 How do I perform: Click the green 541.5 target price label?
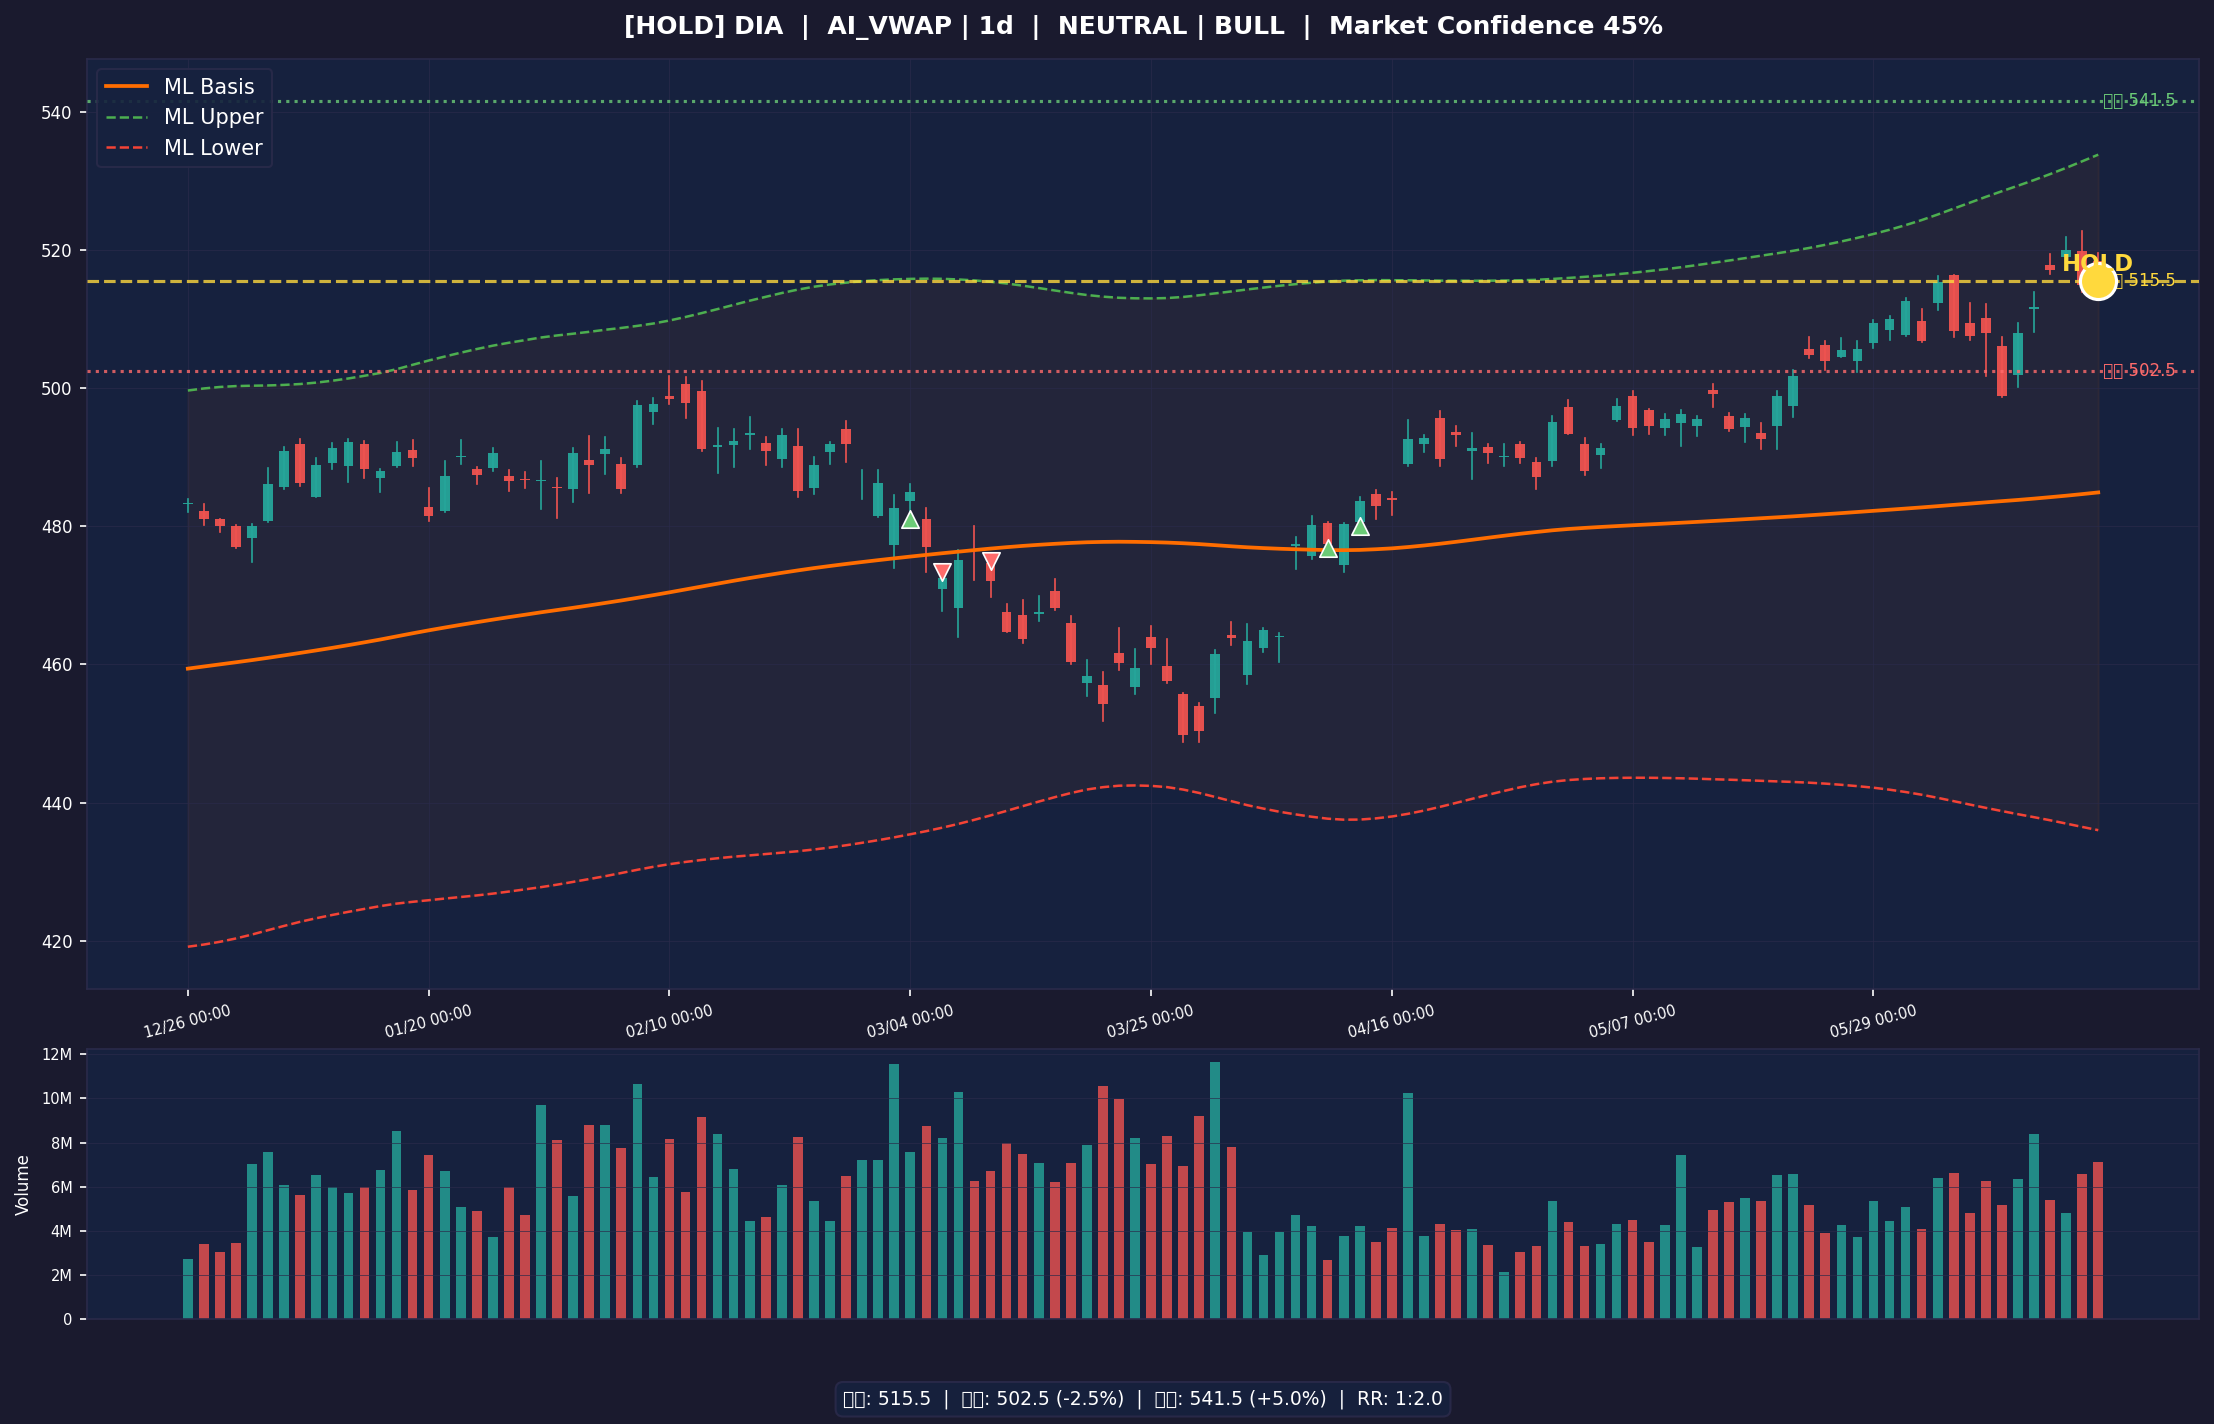[2139, 100]
